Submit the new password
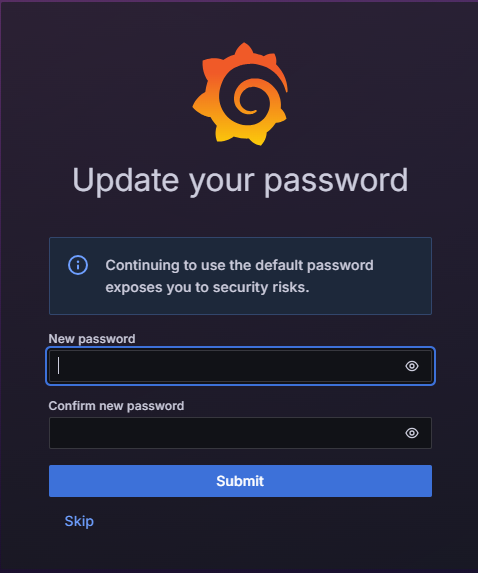Screen dimensions: 478x573 pos(240,481)
